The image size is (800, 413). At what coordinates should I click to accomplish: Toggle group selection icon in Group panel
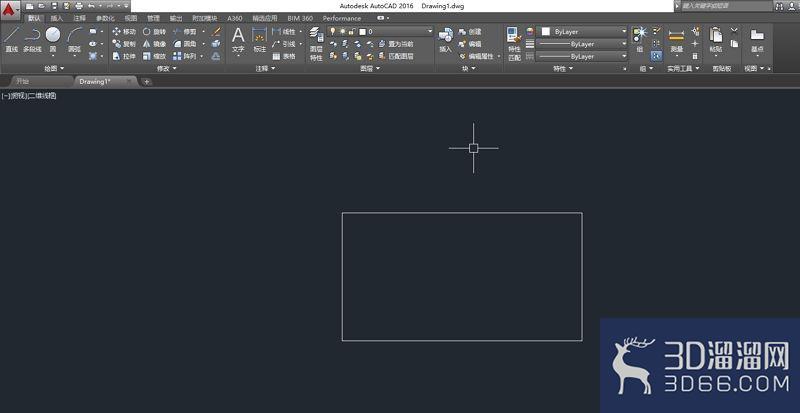click(657, 56)
